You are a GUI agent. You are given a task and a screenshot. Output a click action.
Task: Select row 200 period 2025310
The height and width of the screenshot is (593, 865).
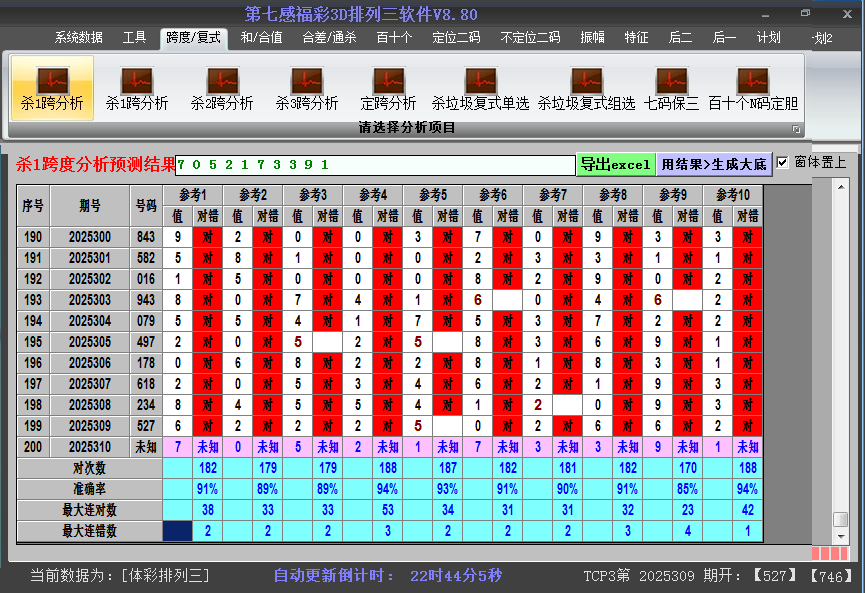click(x=90, y=447)
